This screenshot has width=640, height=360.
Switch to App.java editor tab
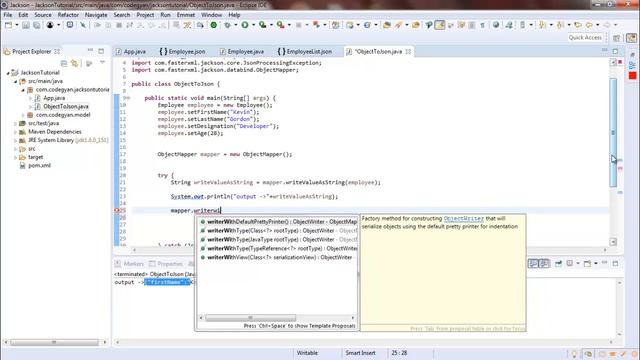coord(131,51)
